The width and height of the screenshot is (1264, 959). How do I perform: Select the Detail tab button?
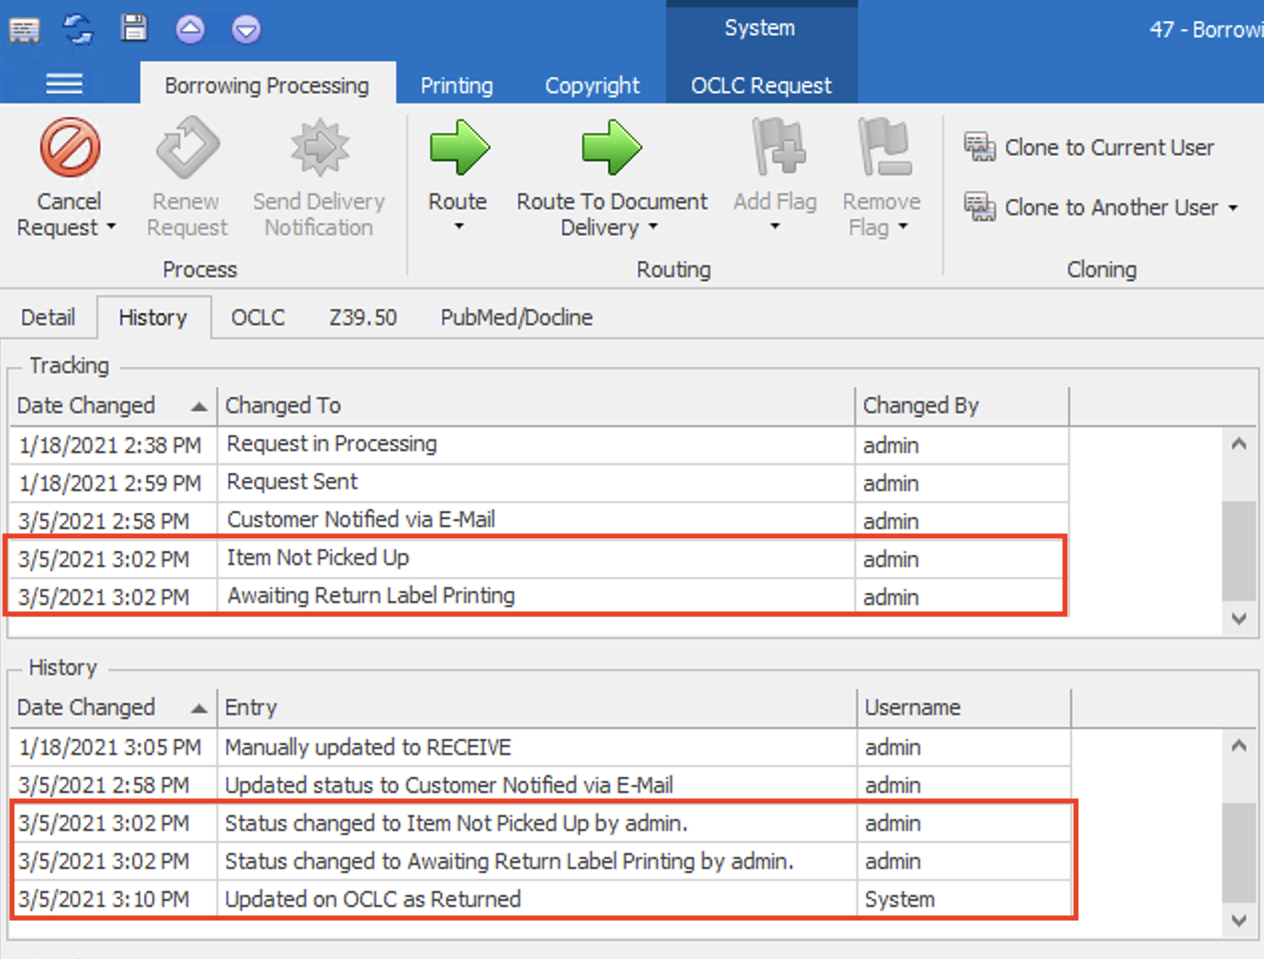click(x=48, y=317)
